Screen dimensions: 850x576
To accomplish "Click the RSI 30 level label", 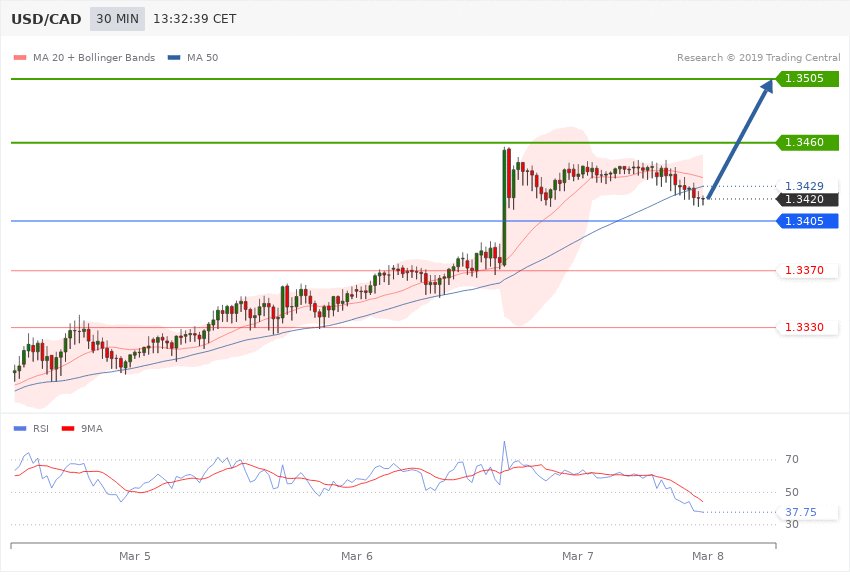I will 792,525.
